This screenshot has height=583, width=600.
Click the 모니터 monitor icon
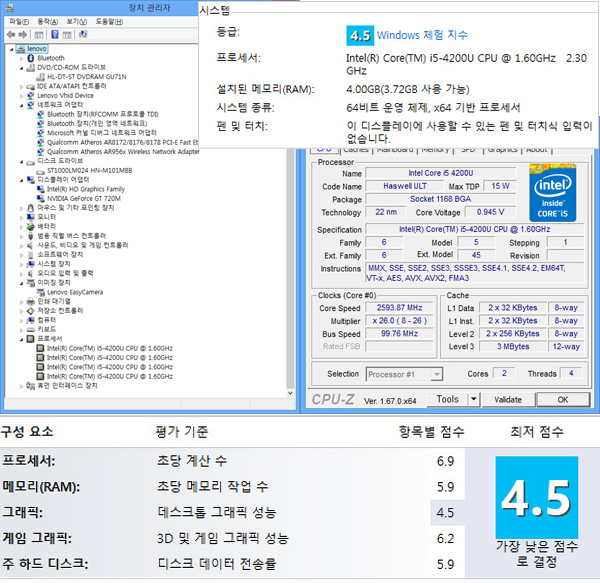point(31,217)
